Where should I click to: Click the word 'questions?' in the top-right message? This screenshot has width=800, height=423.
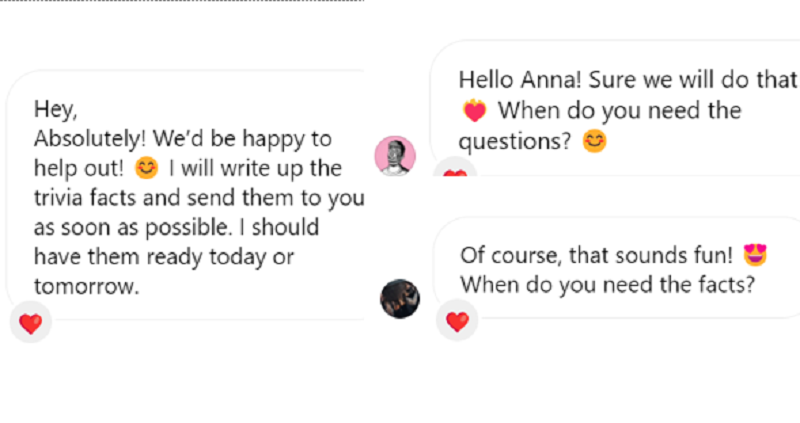click(x=515, y=142)
